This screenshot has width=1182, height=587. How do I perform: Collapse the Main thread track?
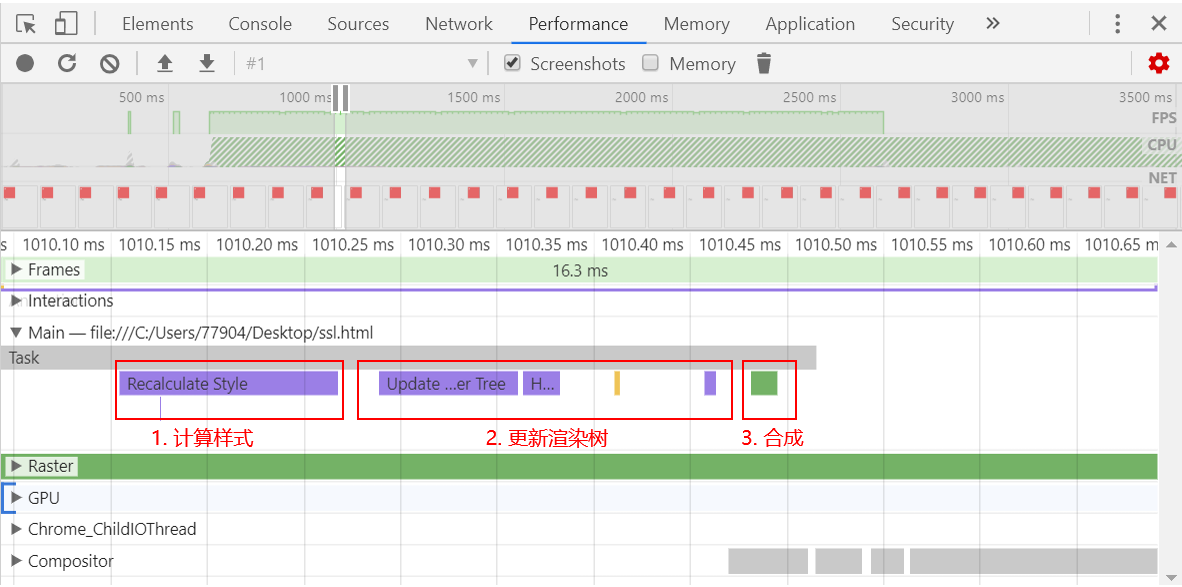(16, 332)
